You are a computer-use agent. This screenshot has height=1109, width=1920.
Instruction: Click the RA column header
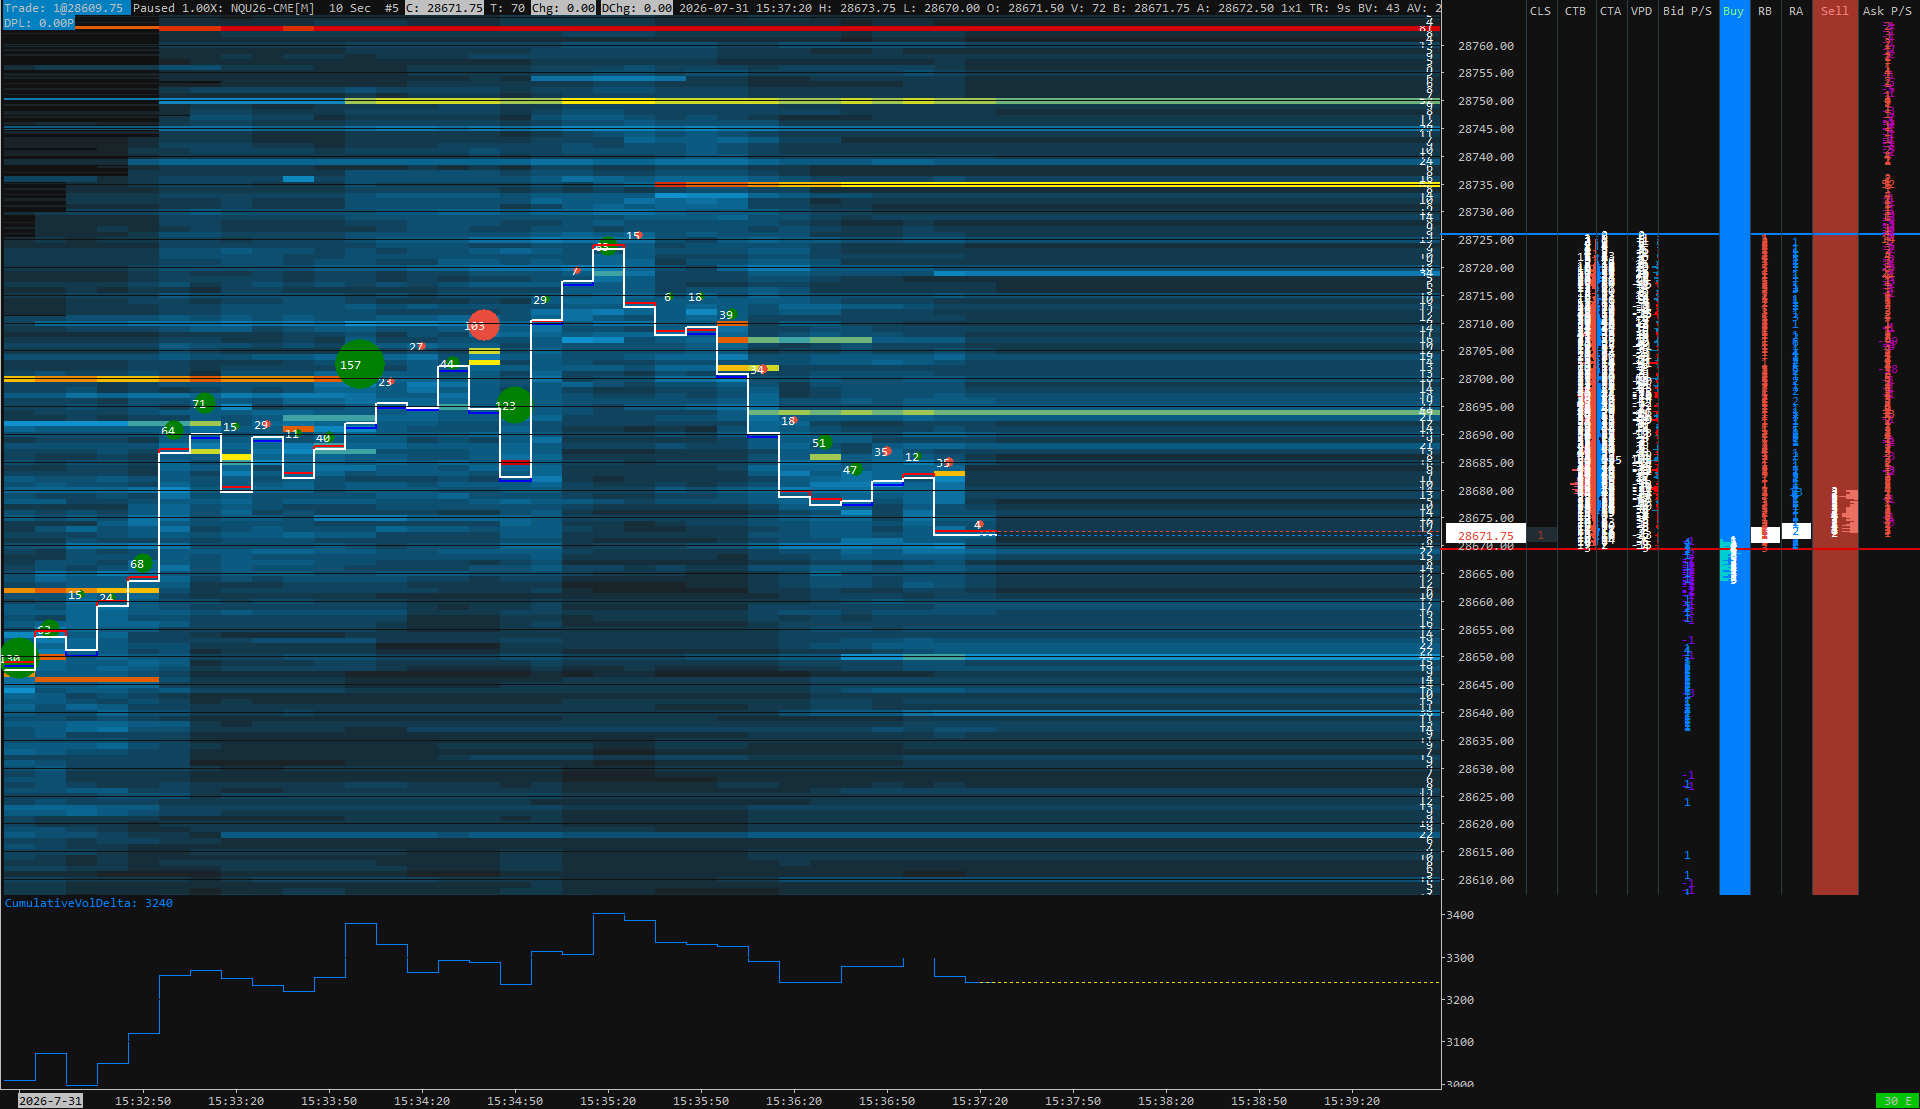click(1796, 11)
